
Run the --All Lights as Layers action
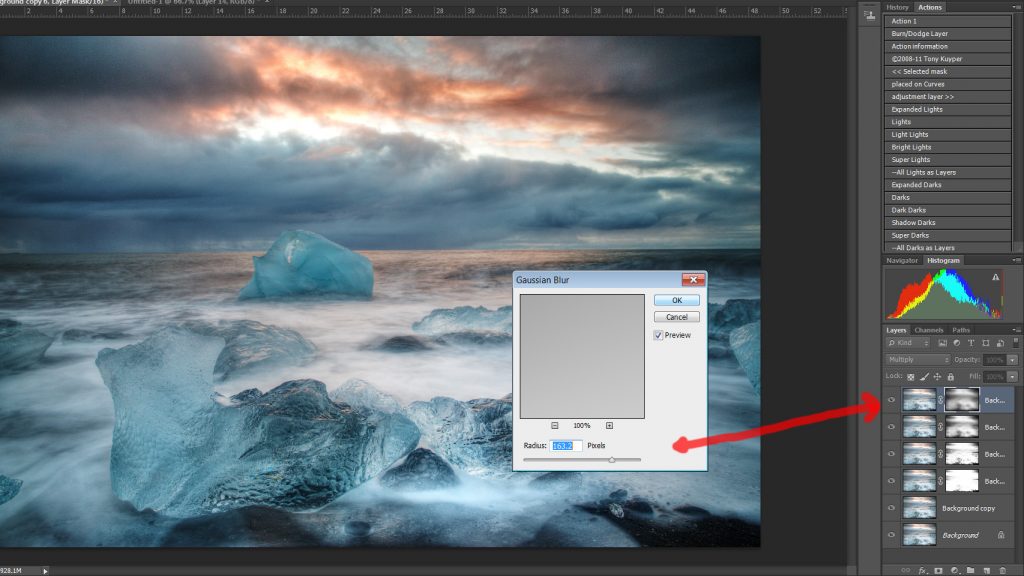[x=948, y=172]
